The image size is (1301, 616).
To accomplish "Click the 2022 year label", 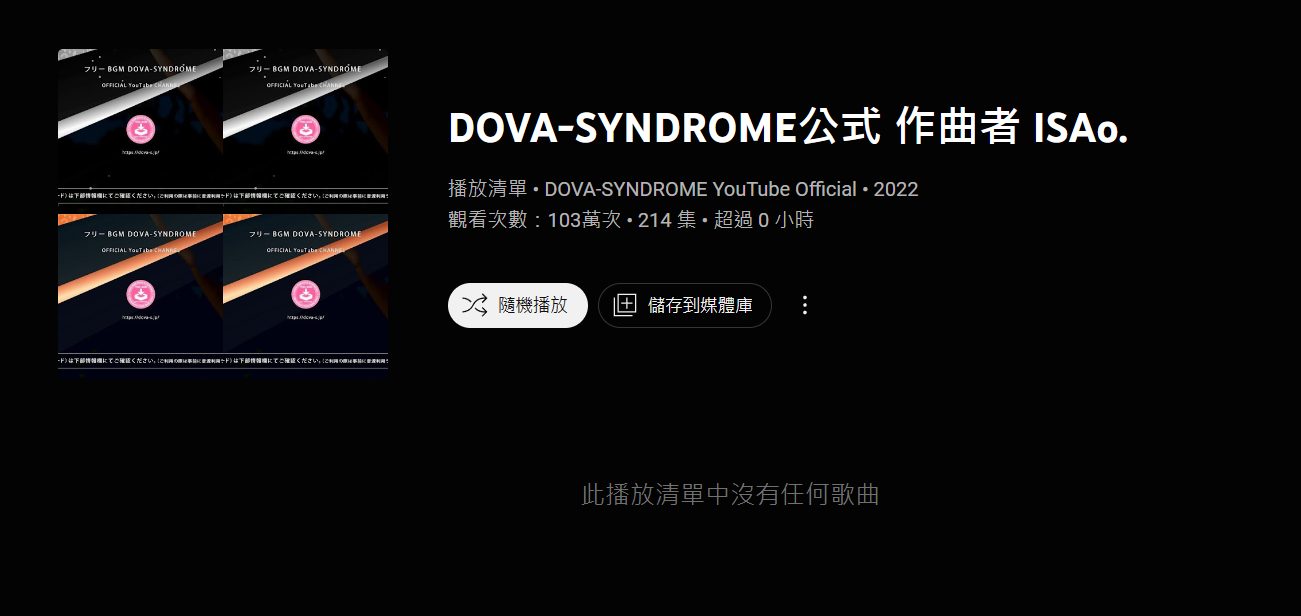I will (x=896, y=189).
